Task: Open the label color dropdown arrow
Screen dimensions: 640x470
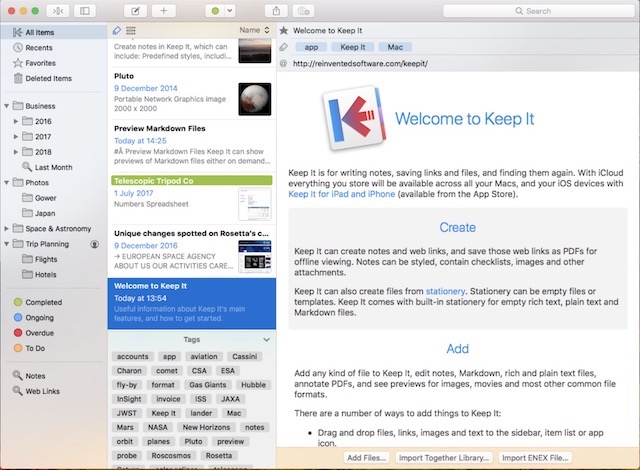Action: pos(230,11)
